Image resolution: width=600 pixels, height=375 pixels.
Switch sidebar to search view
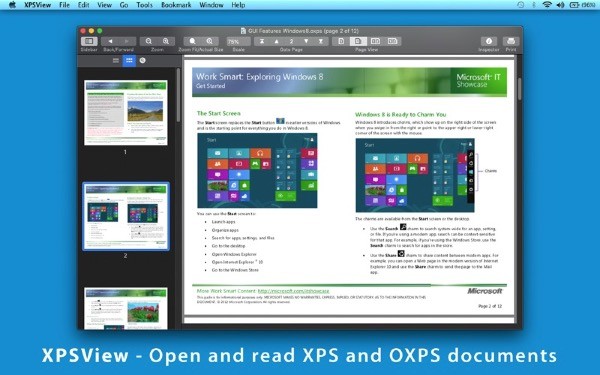click(x=142, y=60)
